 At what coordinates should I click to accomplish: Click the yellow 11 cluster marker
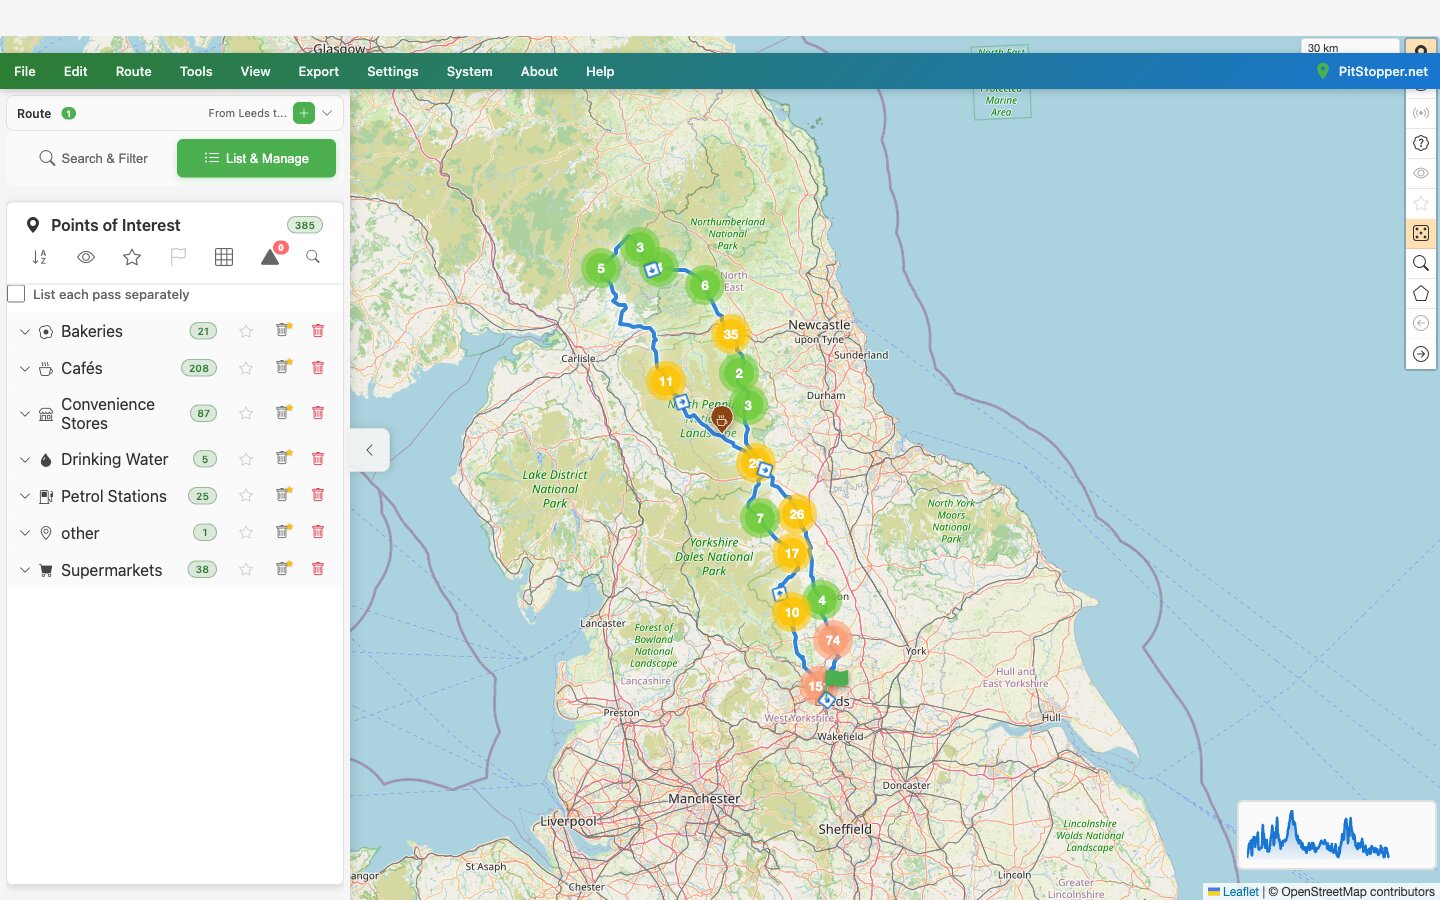pos(666,381)
